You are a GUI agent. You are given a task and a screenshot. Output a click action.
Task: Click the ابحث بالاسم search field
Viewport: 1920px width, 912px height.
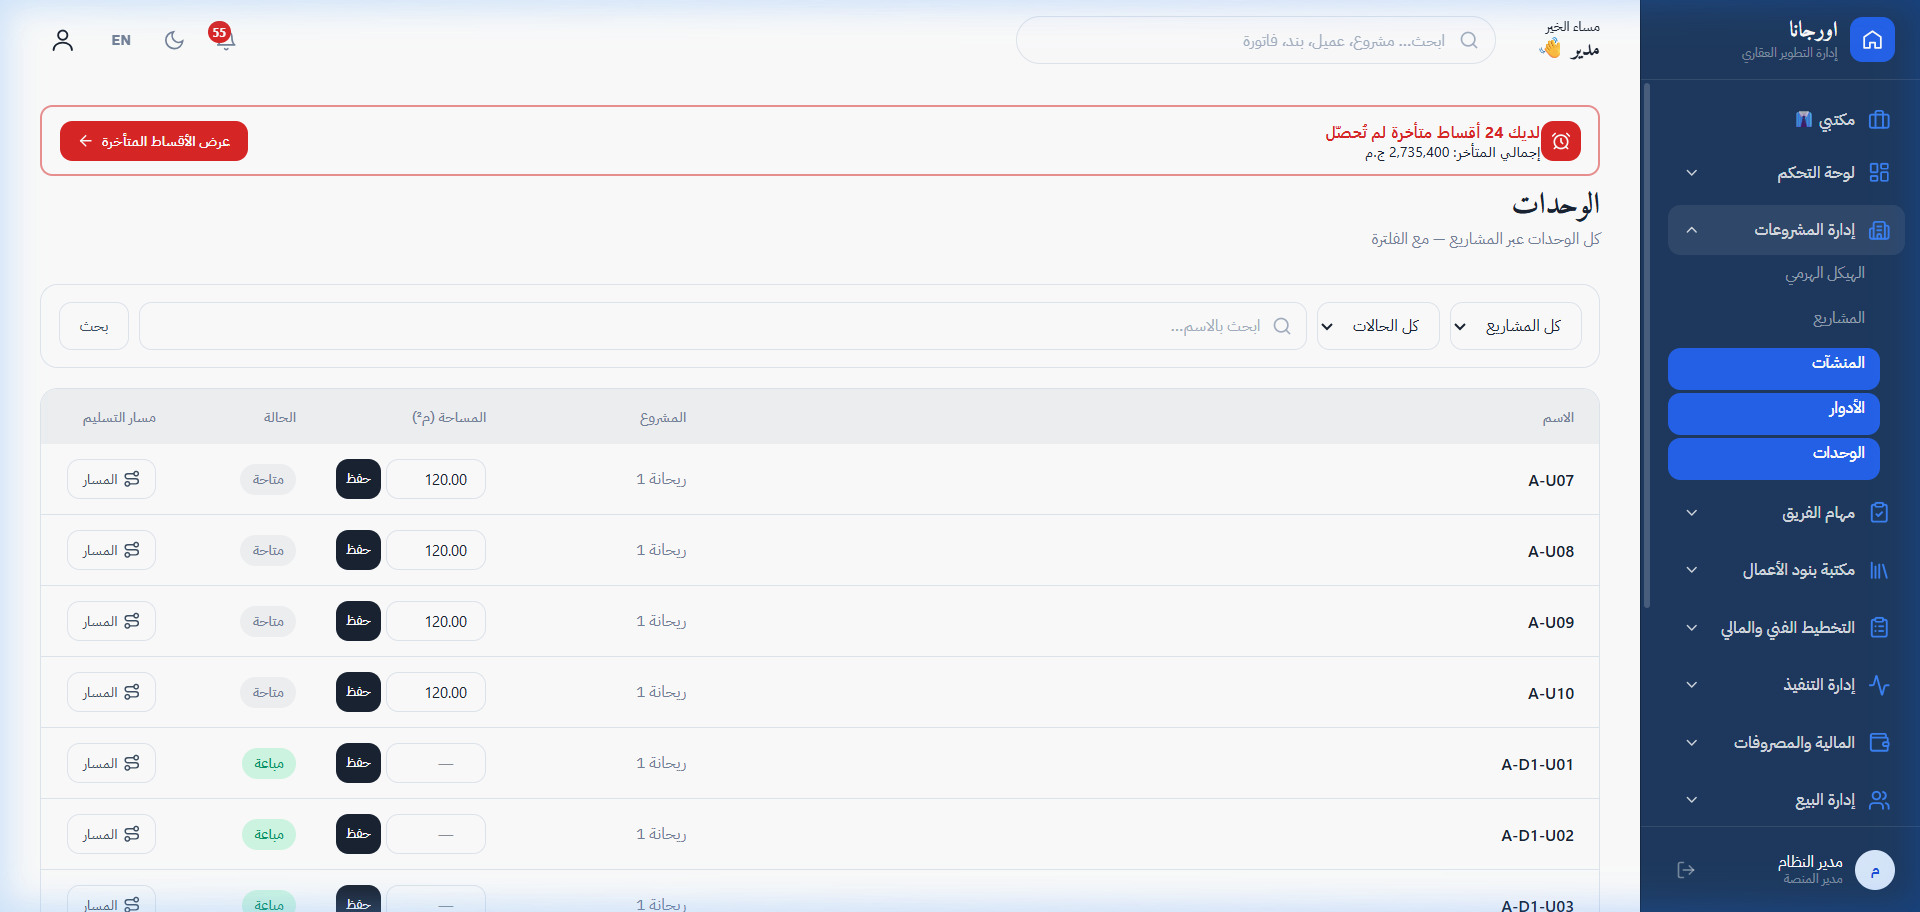coord(723,326)
